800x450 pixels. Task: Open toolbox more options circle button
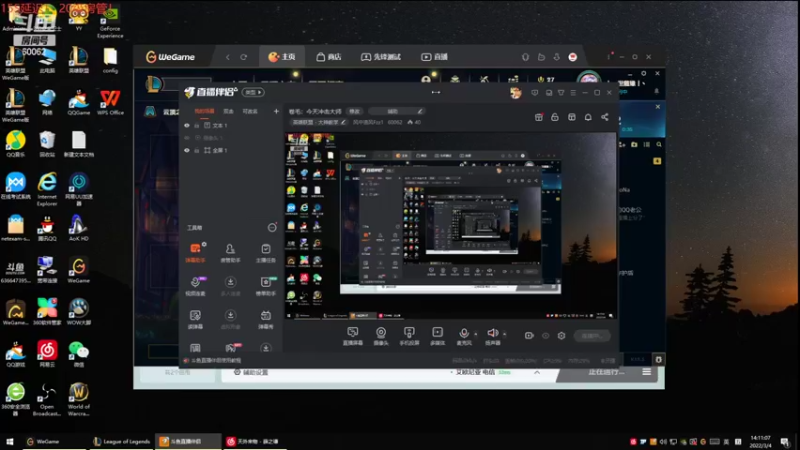272,228
